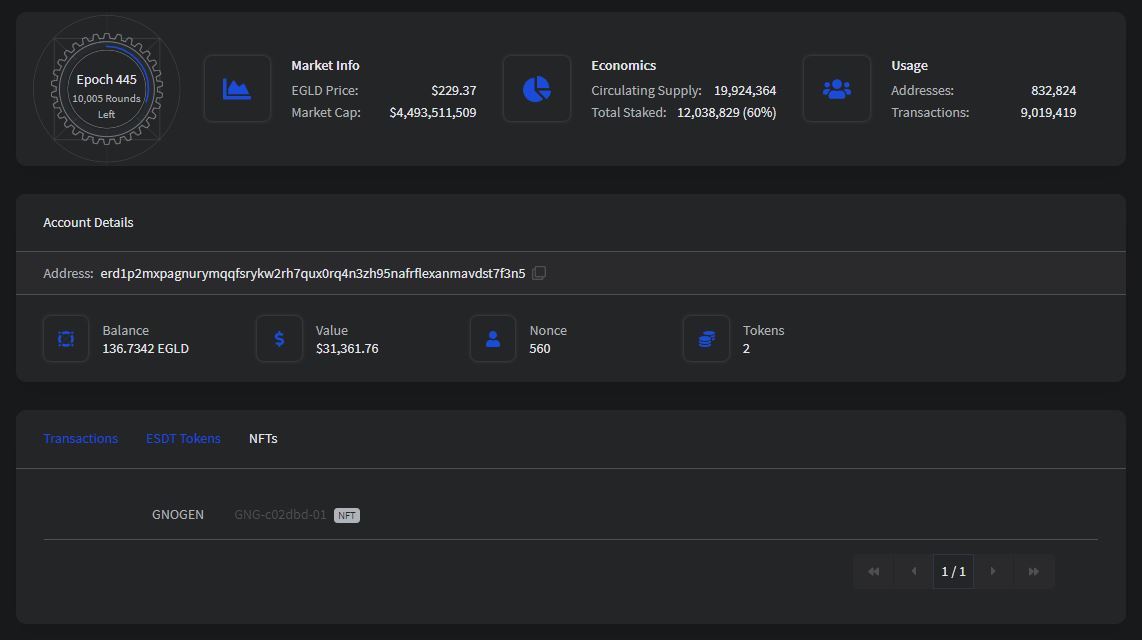Open the GNG-c02dbd-01 token link
This screenshot has height=640, width=1142.
coord(280,515)
